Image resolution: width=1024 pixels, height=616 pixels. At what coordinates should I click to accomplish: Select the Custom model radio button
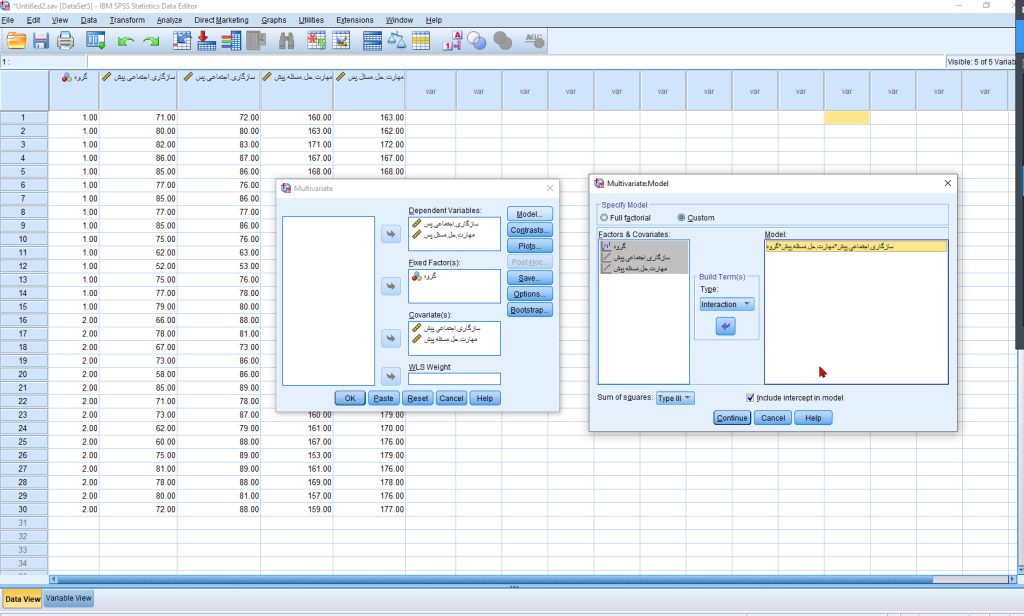click(681, 218)
